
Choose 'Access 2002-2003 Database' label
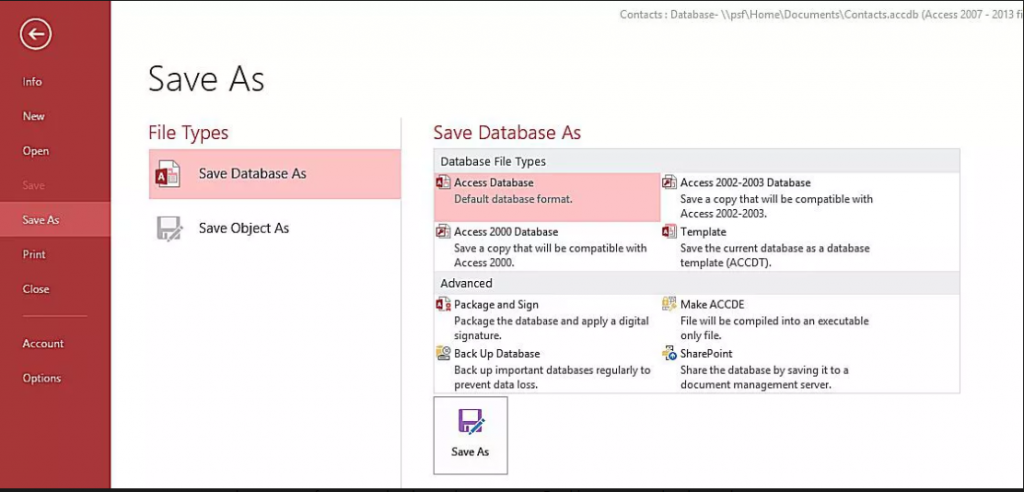pyautogui.click(x=745, y=183)
